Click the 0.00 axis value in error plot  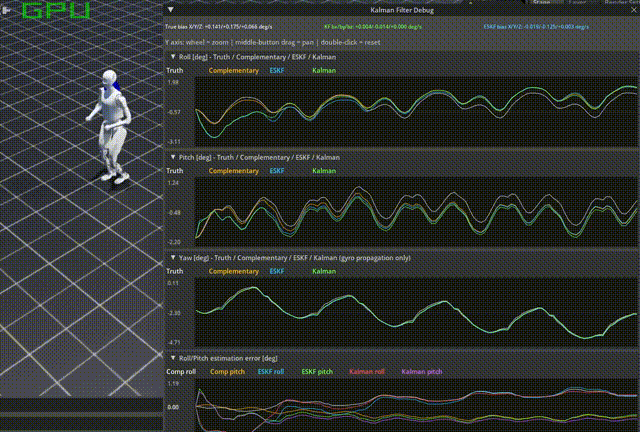point(173,407)
